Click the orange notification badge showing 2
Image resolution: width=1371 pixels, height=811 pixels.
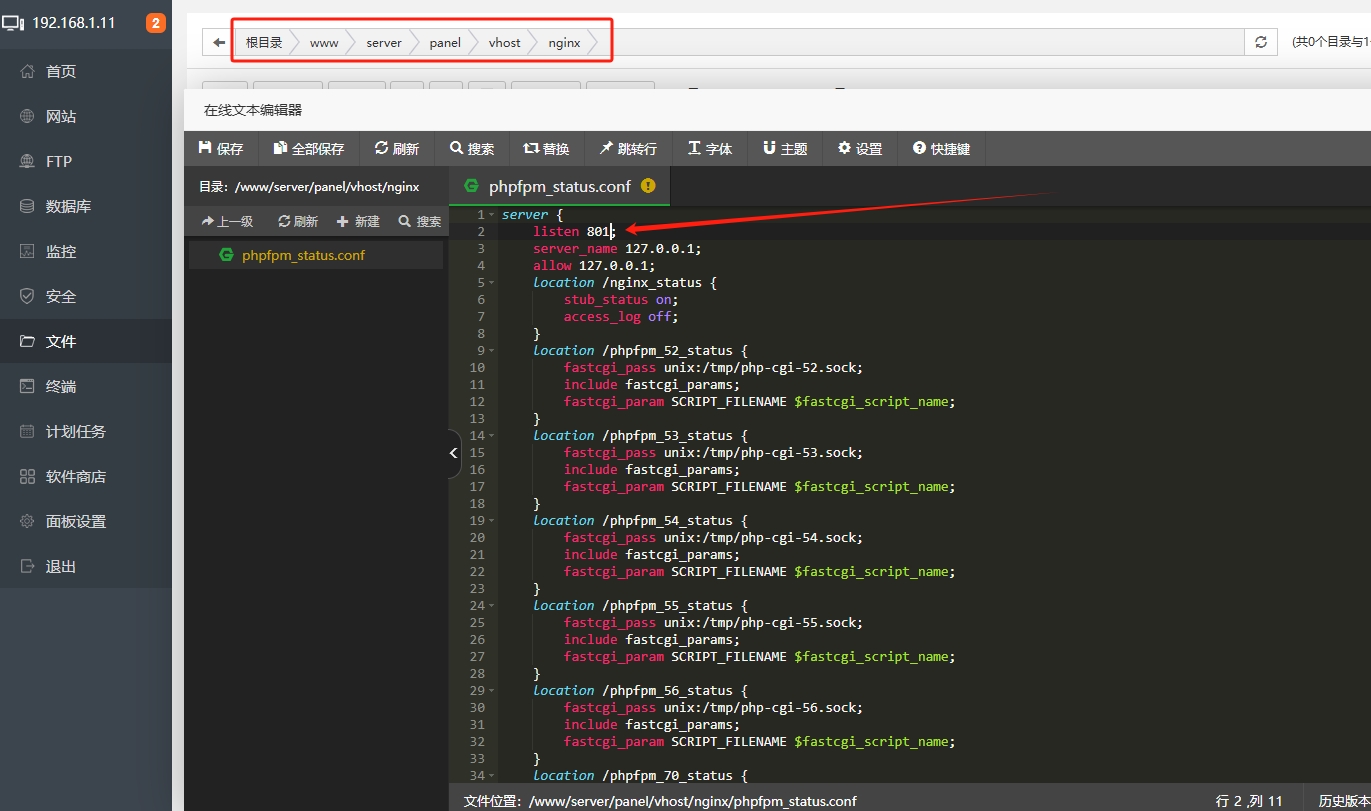pyautogui.click(x=156, y=22)
